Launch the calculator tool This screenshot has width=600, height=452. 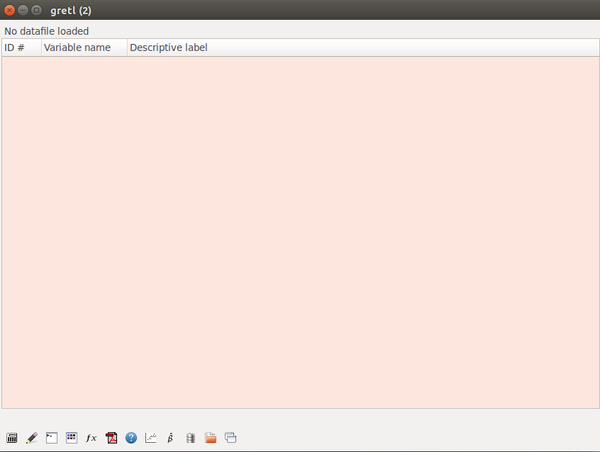[12, 437]
